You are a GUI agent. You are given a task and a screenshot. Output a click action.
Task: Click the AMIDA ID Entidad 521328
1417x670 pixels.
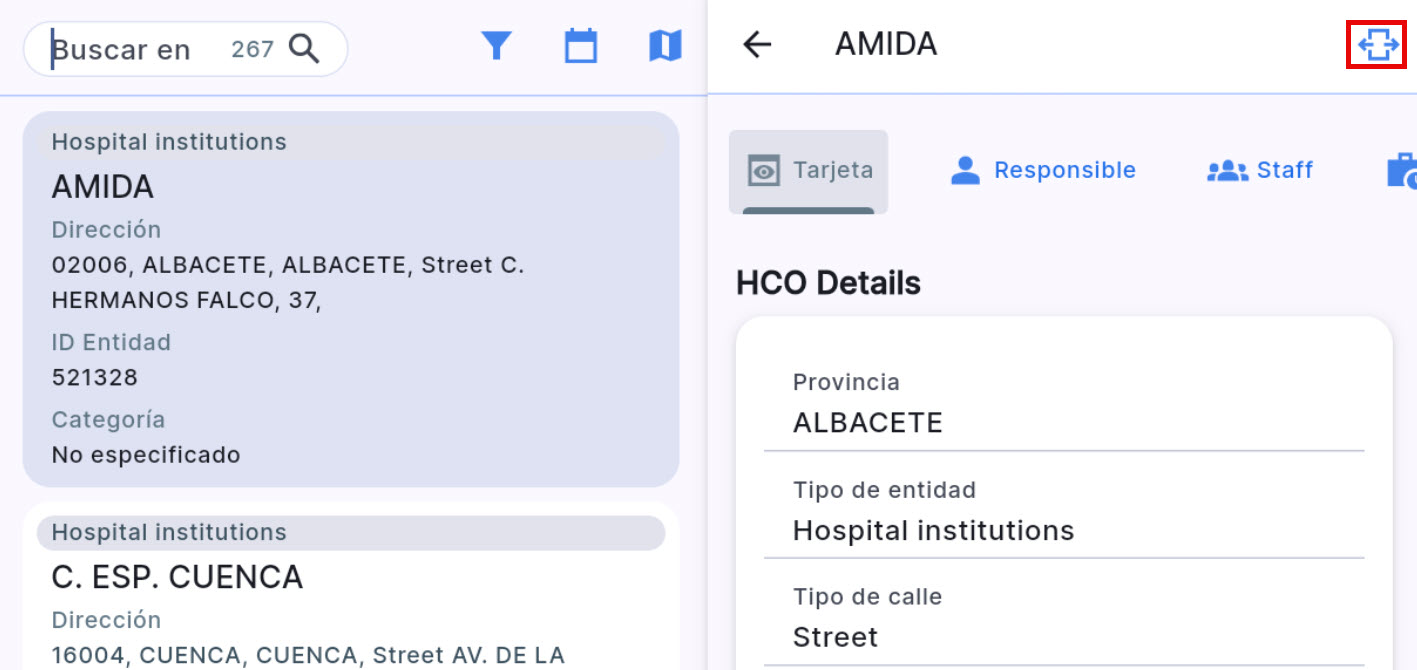point(95,377)
